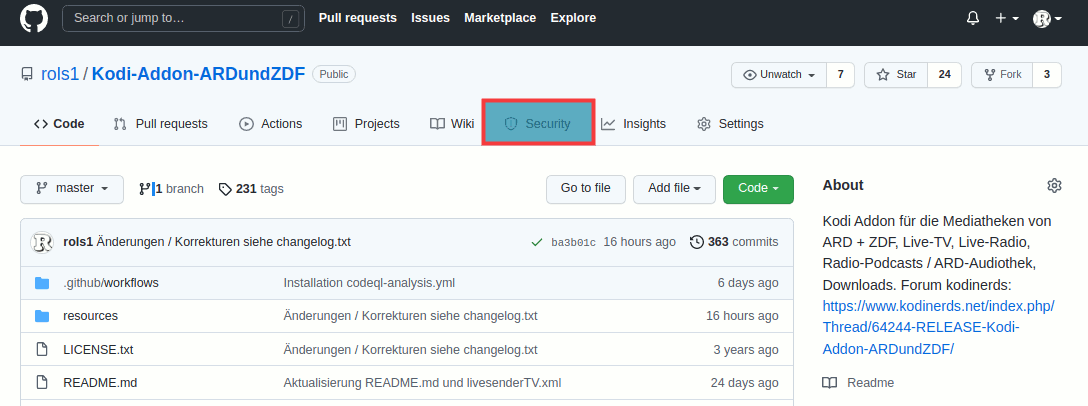Viewport: 1088px width, 406px height.
Task: Click the rols1 avatar in commit row
Action: click(x=42, y=242)
